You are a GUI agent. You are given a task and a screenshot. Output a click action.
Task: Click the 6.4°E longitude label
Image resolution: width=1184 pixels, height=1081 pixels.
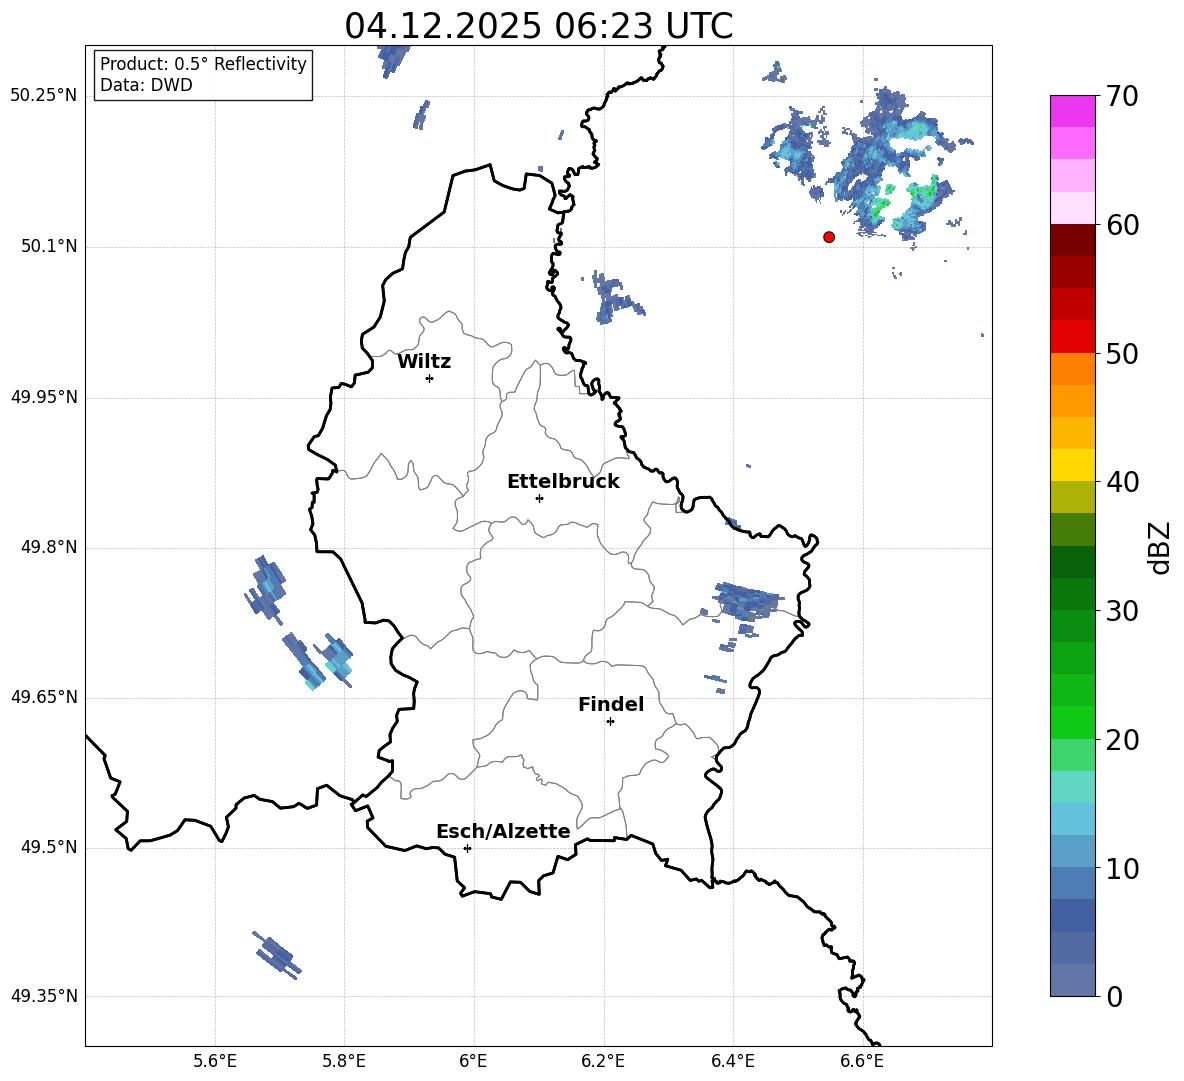tap(732, 1061)
